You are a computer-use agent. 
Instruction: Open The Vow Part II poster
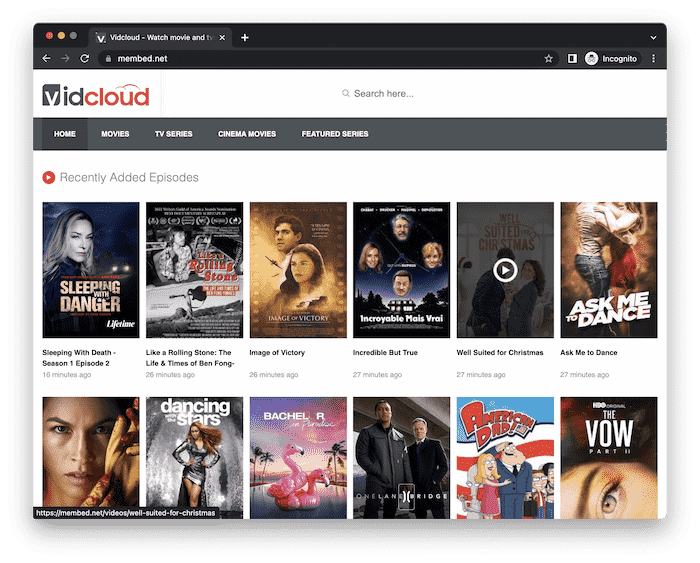(x=609, y=458)
